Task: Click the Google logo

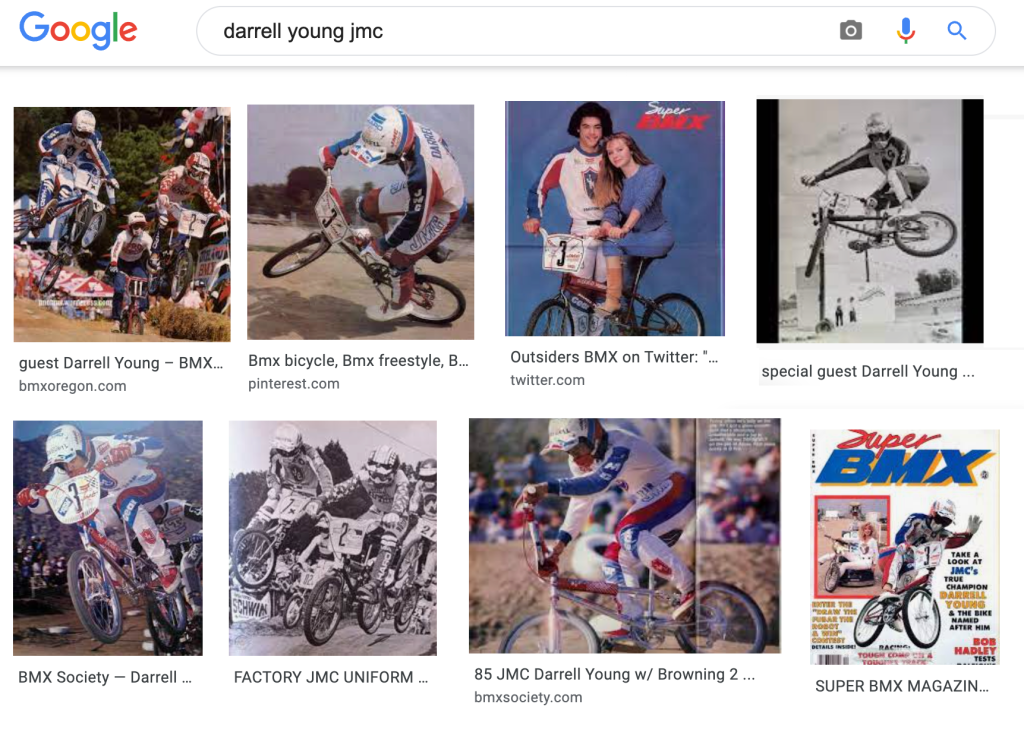Action: click(x=78, y=31)
